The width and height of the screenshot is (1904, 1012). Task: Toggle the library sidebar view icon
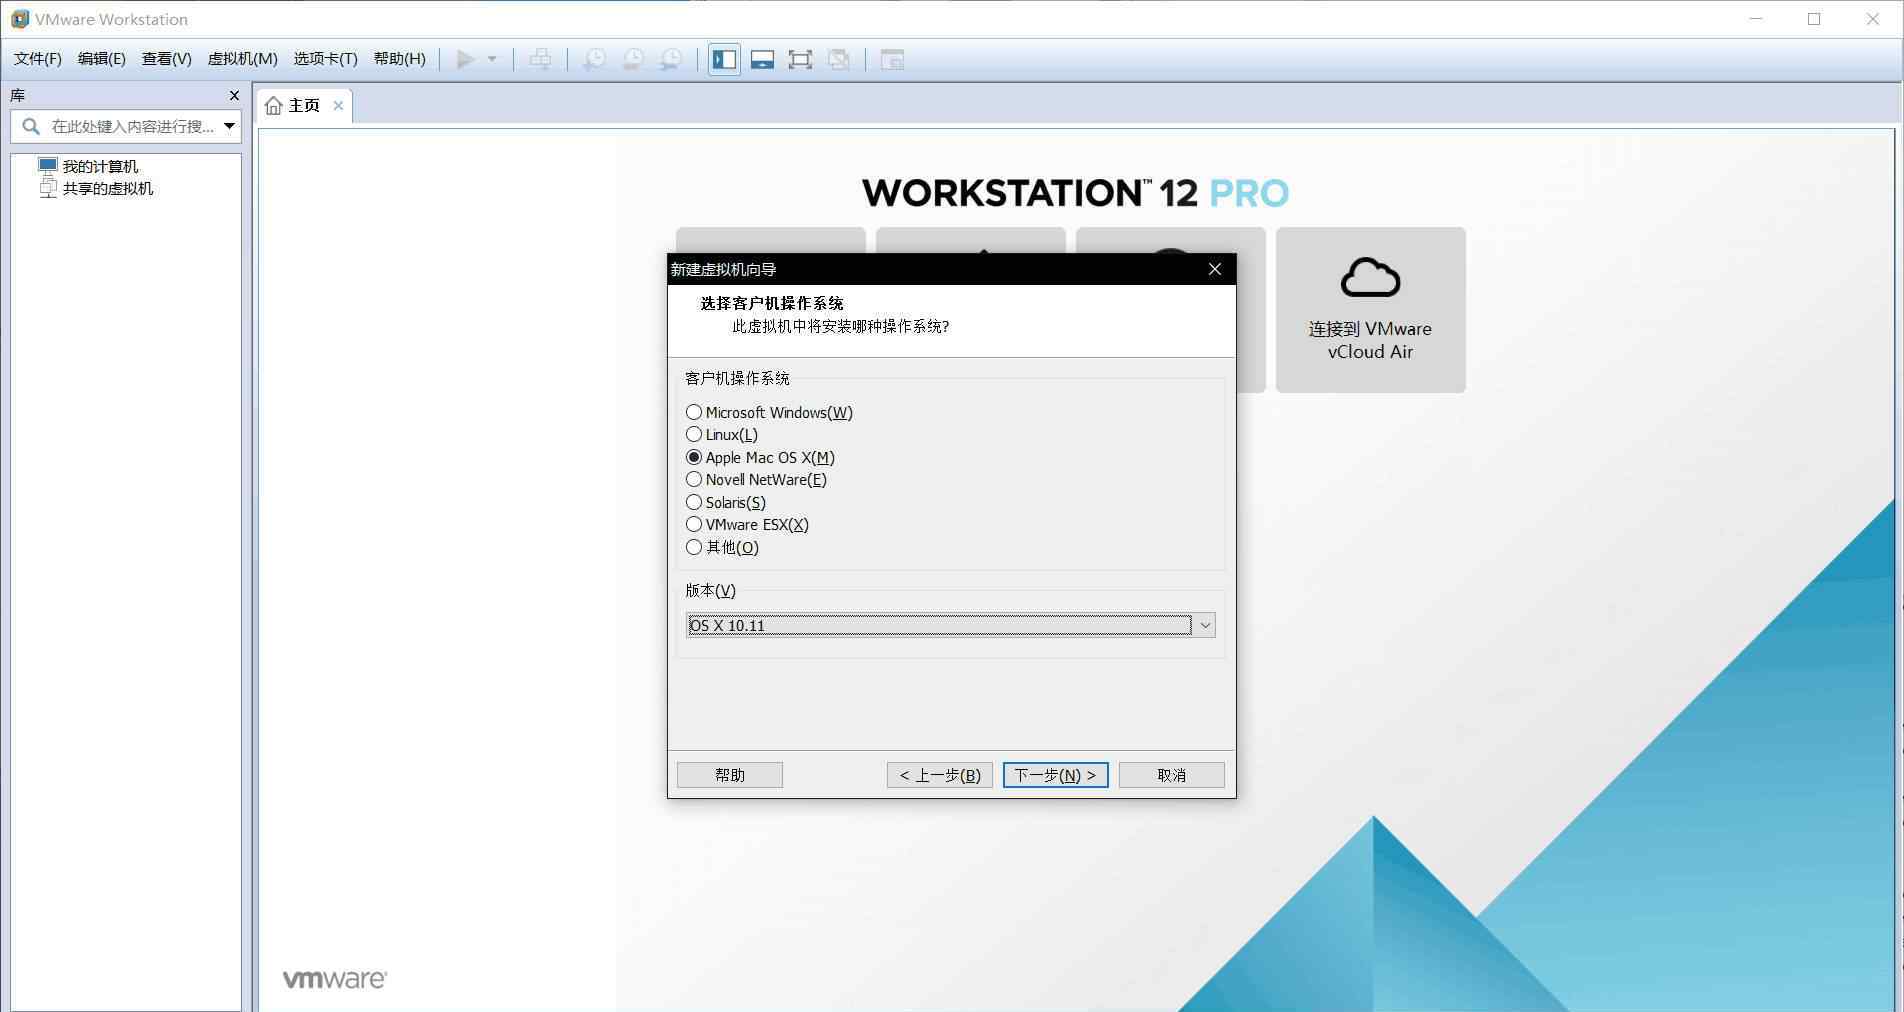(724, 60)
